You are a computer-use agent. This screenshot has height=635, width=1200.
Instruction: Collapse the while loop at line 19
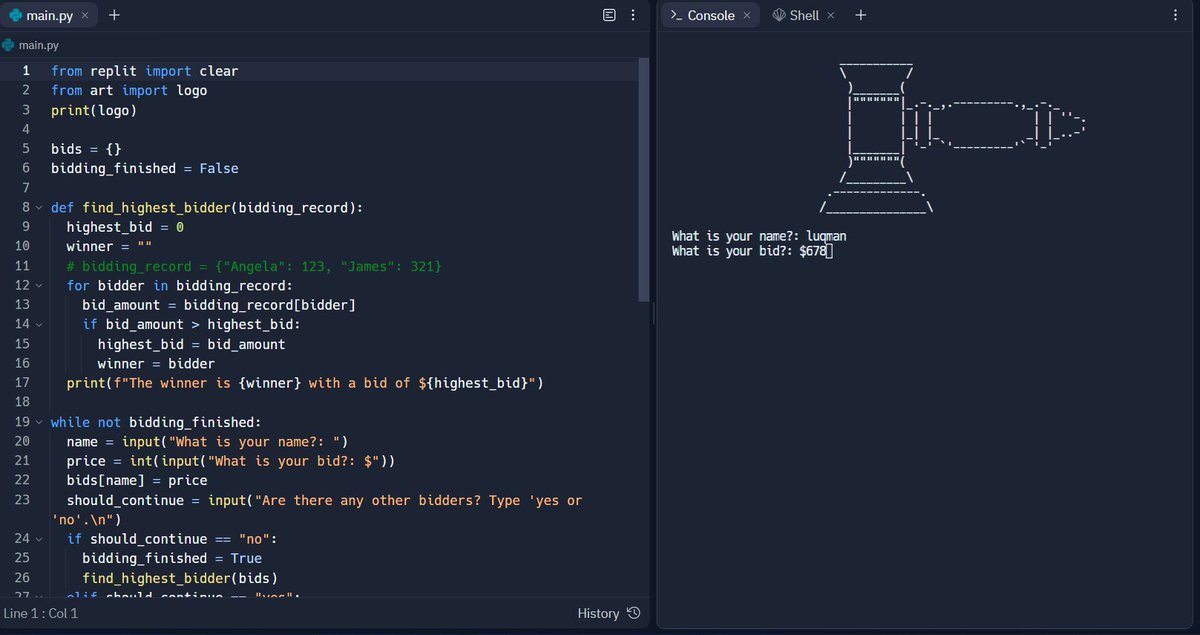(x=39, y=422)
